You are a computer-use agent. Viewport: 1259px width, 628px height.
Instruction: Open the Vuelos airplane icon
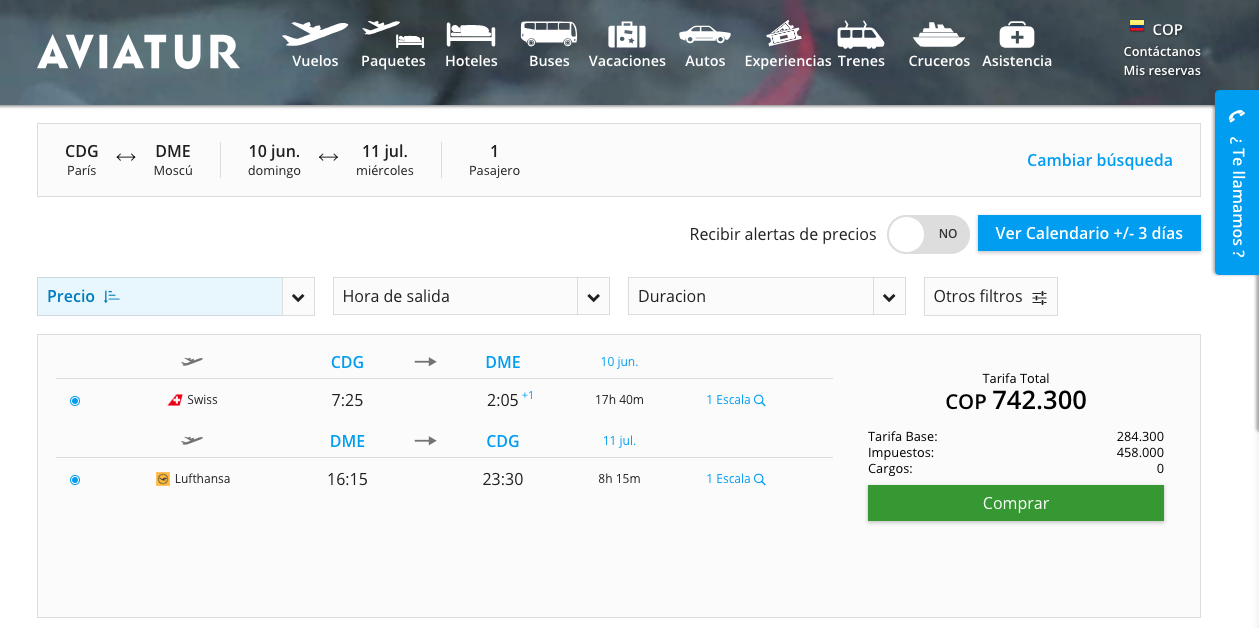point(315,34)
